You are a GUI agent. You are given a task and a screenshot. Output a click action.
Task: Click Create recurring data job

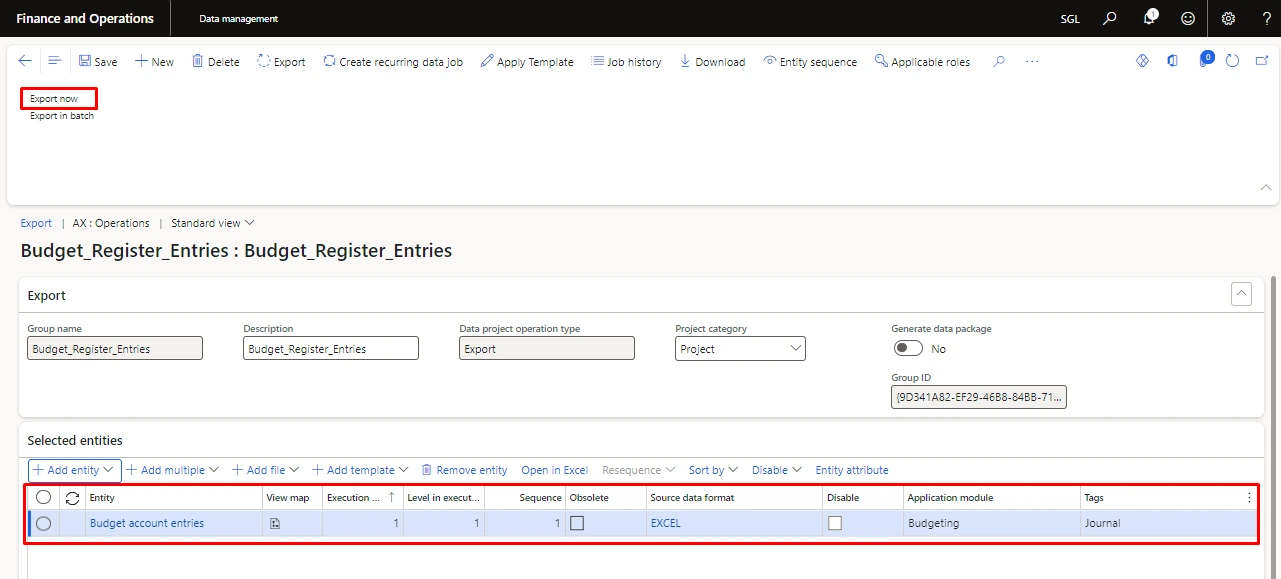tap(393, 61)
